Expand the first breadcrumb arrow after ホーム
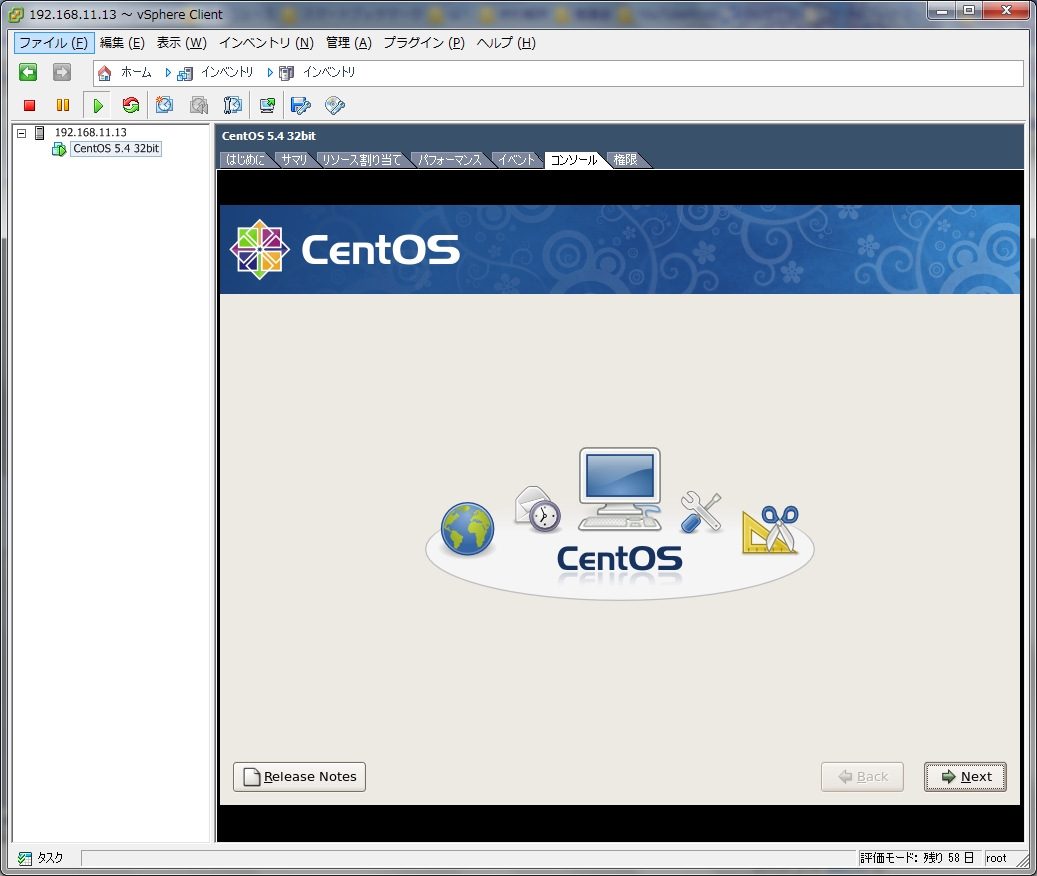The height and width of the screenshot is (876, 1037). tap(168, 73)
